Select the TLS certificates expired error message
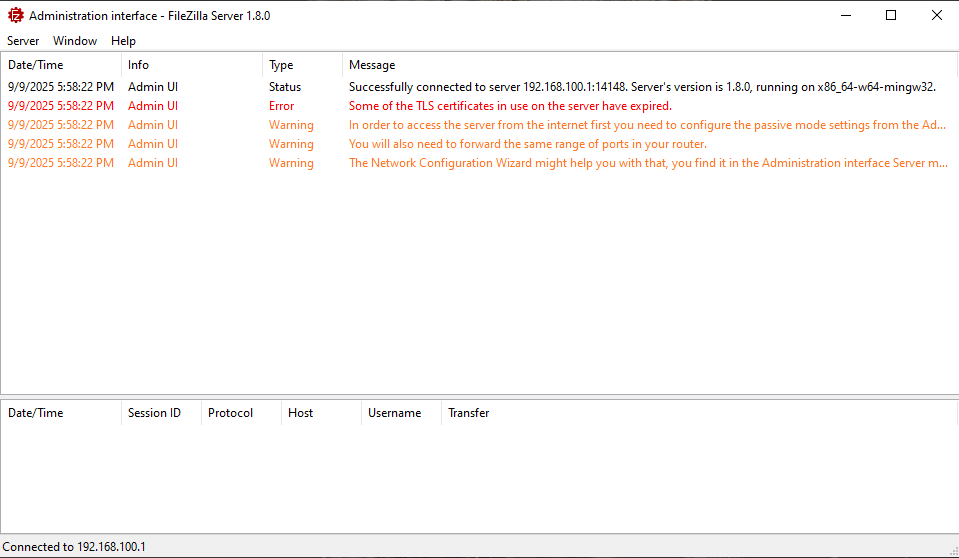 (x=510, y=106)
